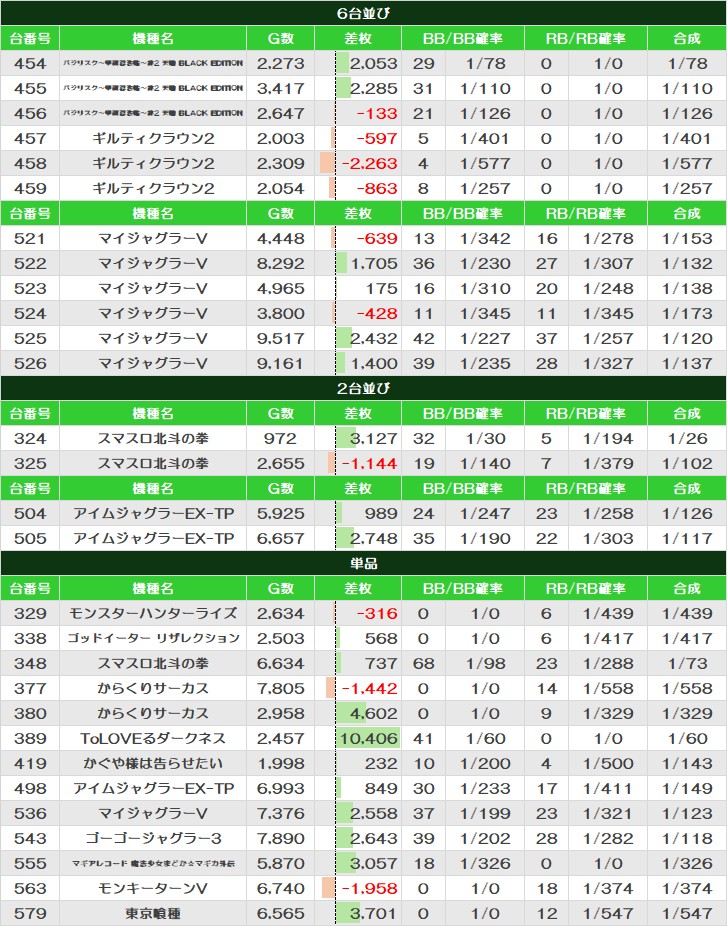The image size is (727, 926).
Task: Click かぐや様は告らせたい machine name
Action: coord(153,763)
